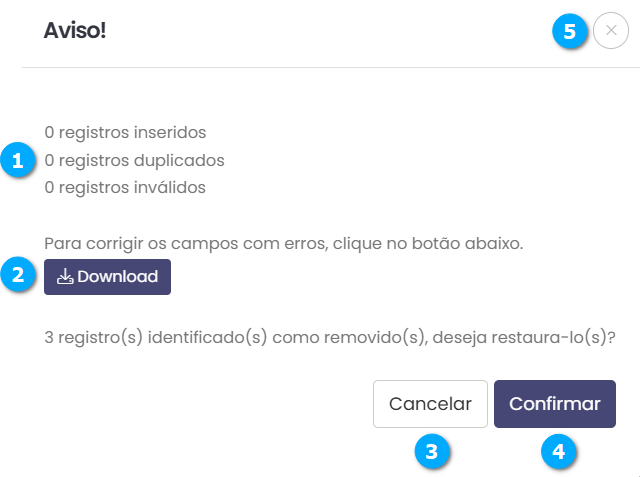
Task: Click the "0 registros inválidos" line
Action: click(125, 187)
